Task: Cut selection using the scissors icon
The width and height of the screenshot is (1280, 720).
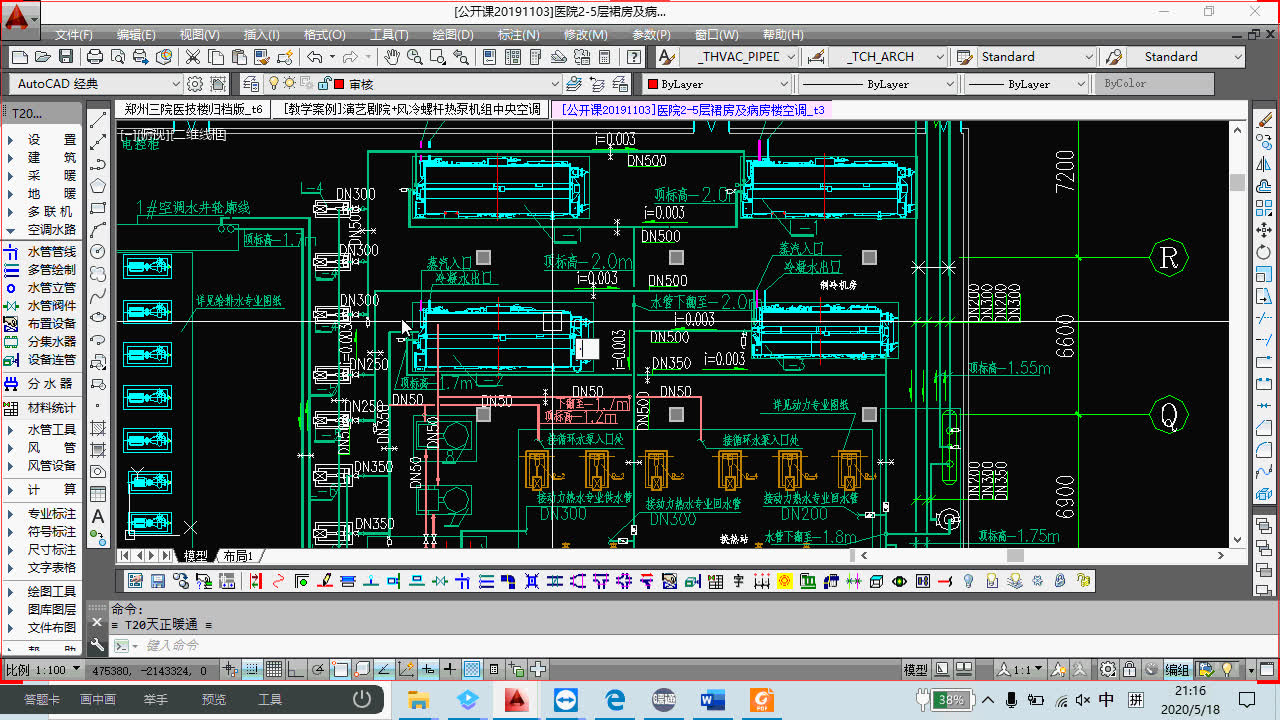Action: coord(192,57)
